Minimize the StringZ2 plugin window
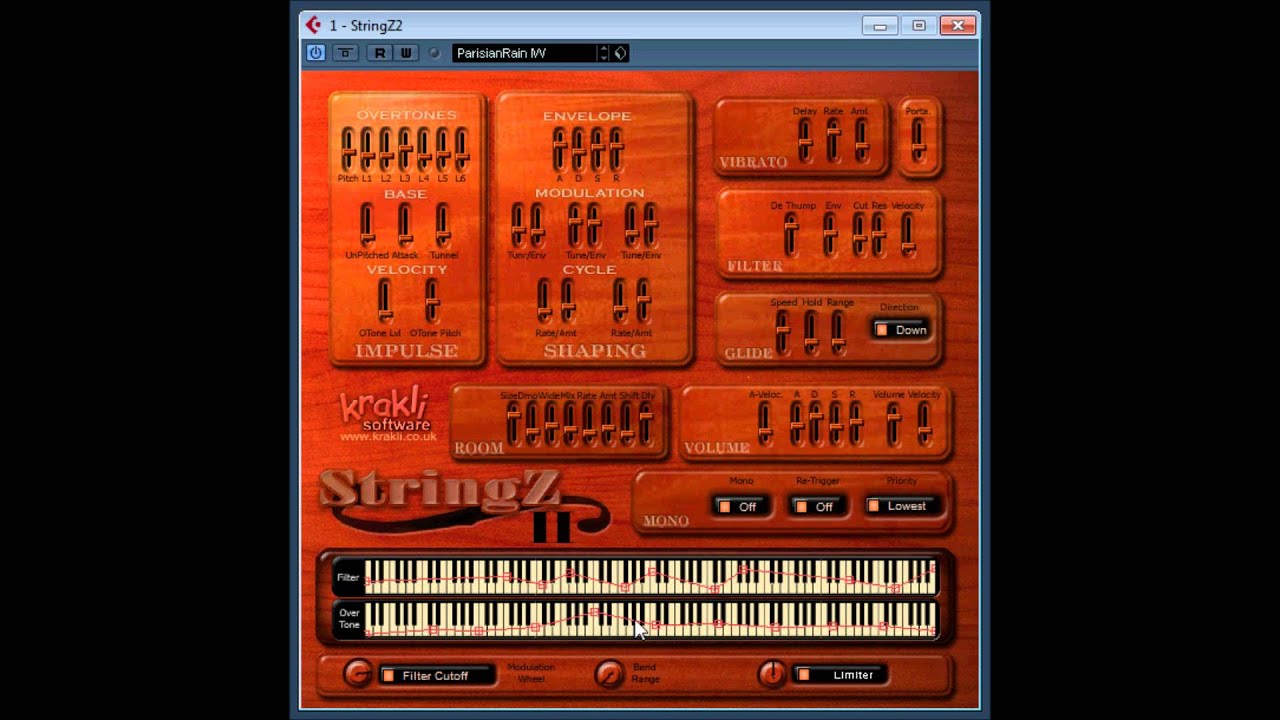Image resolution: width=1280 pixels, height=720 pixels. click(880, 26)
